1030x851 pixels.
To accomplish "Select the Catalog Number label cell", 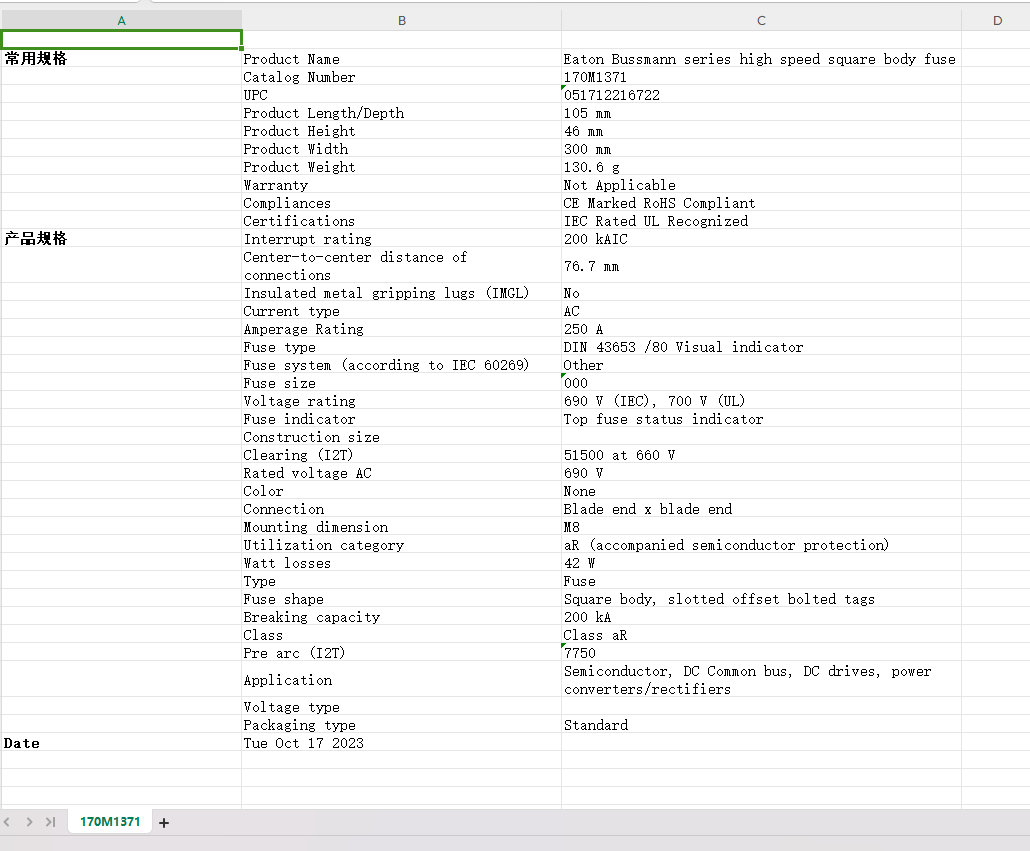I will [x=401, y=77].
